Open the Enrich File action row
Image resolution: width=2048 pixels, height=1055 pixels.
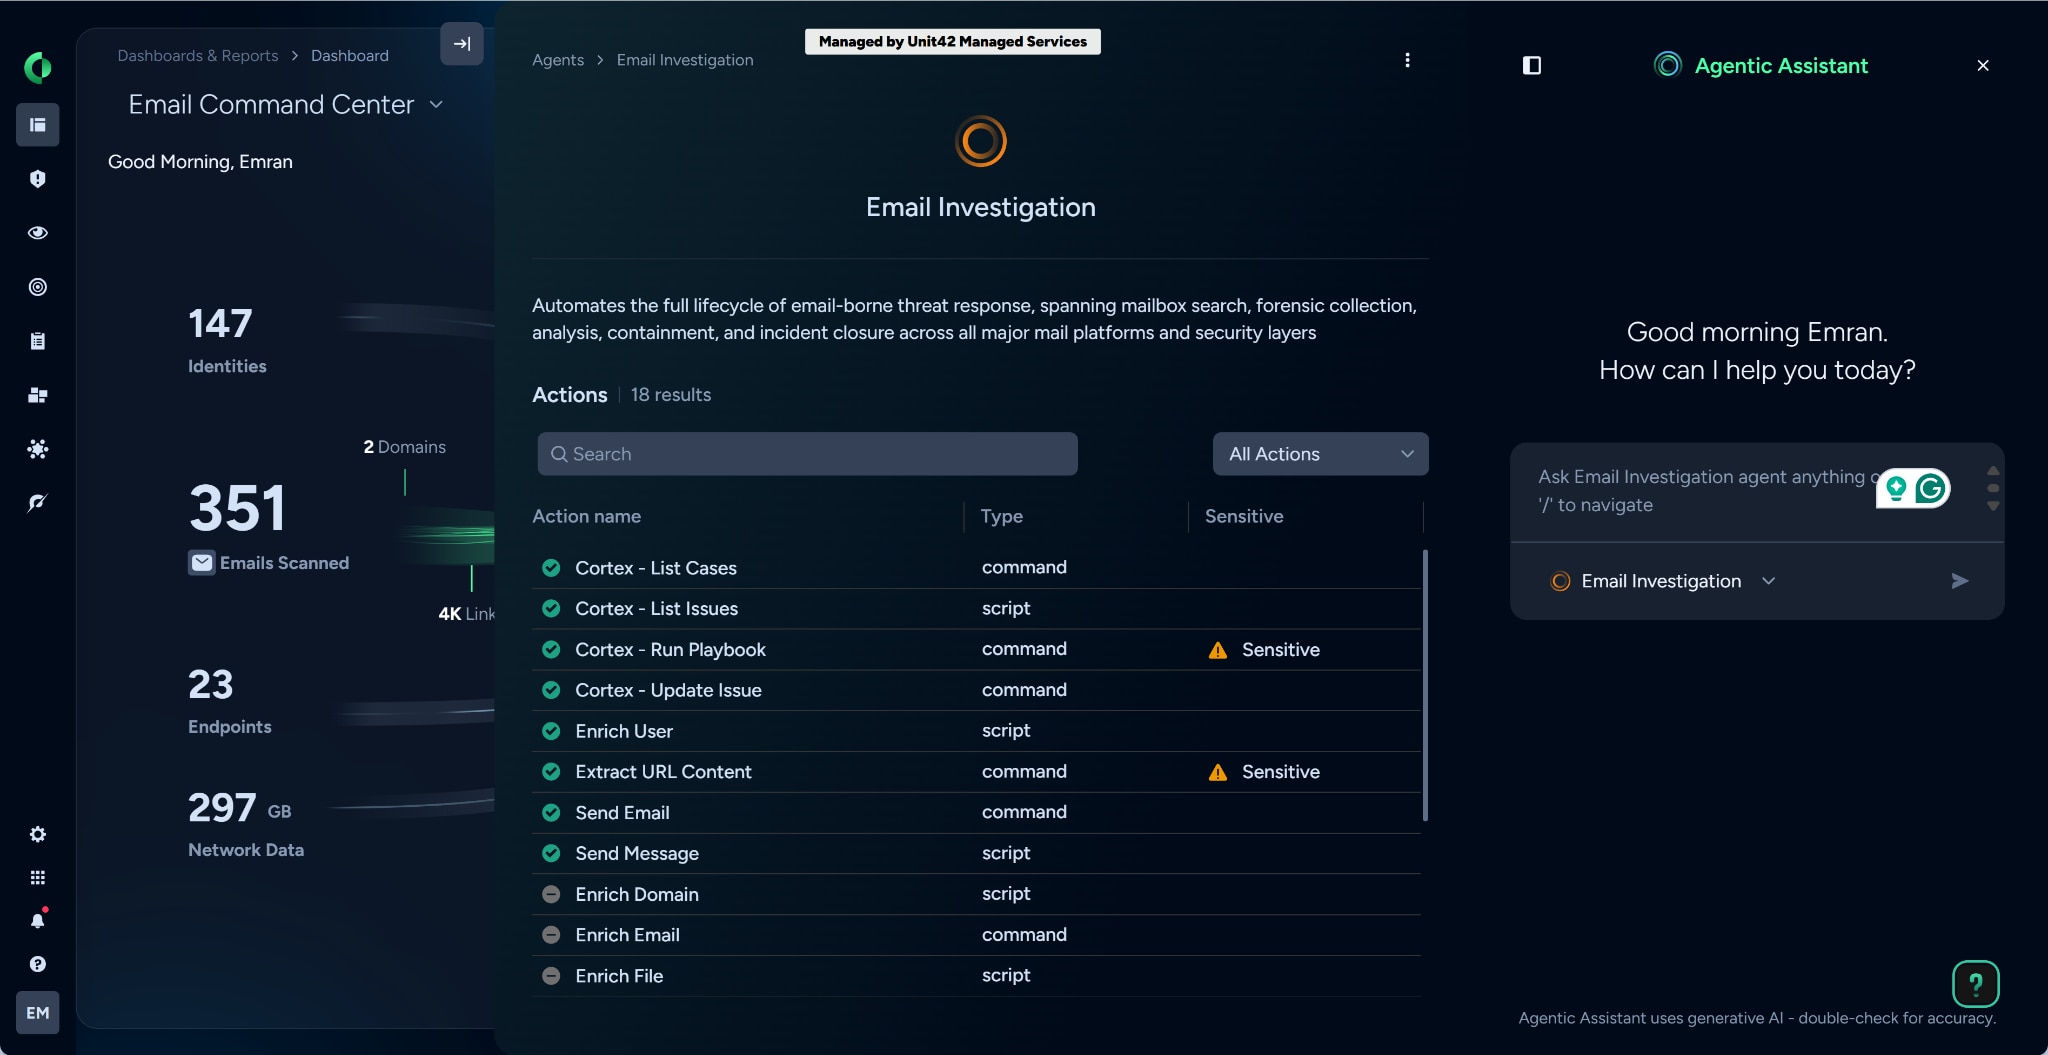click(976, 976)
